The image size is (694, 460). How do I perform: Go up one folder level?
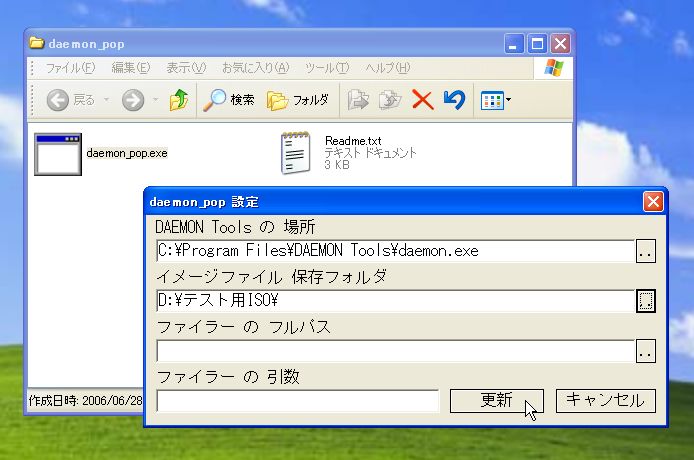(x=179, y=100)
